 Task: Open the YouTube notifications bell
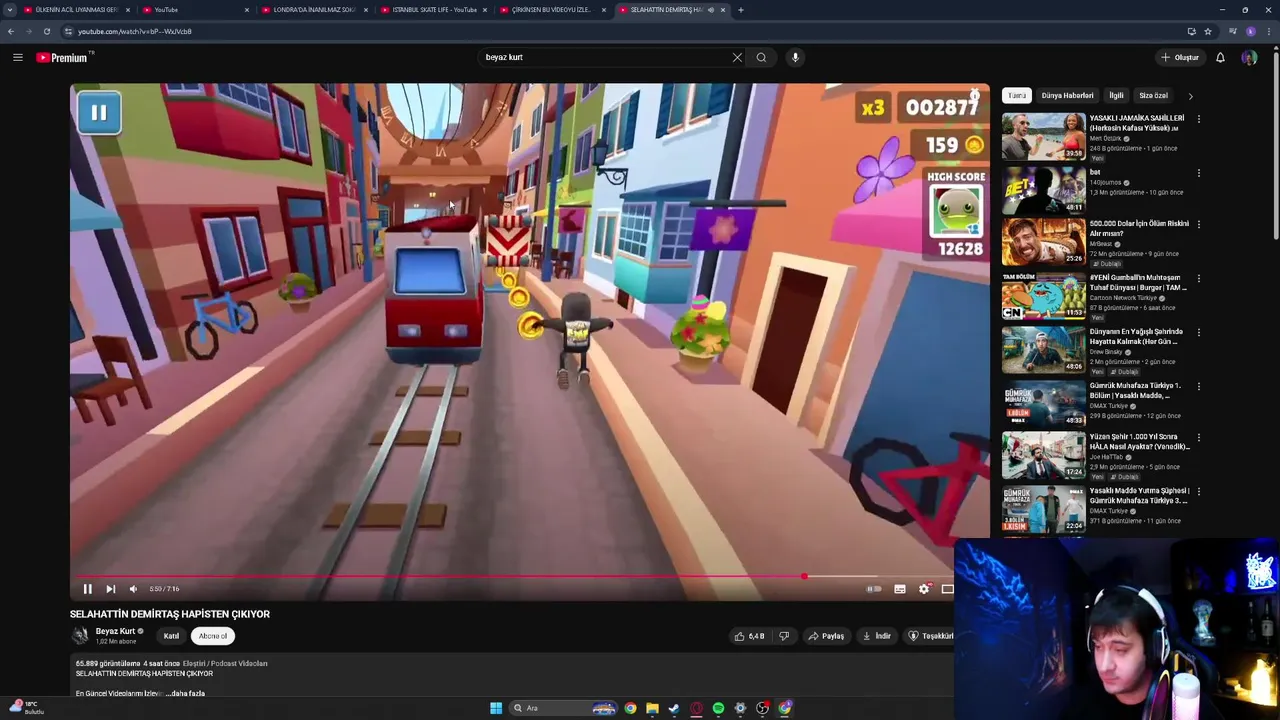click(1220, 57)
